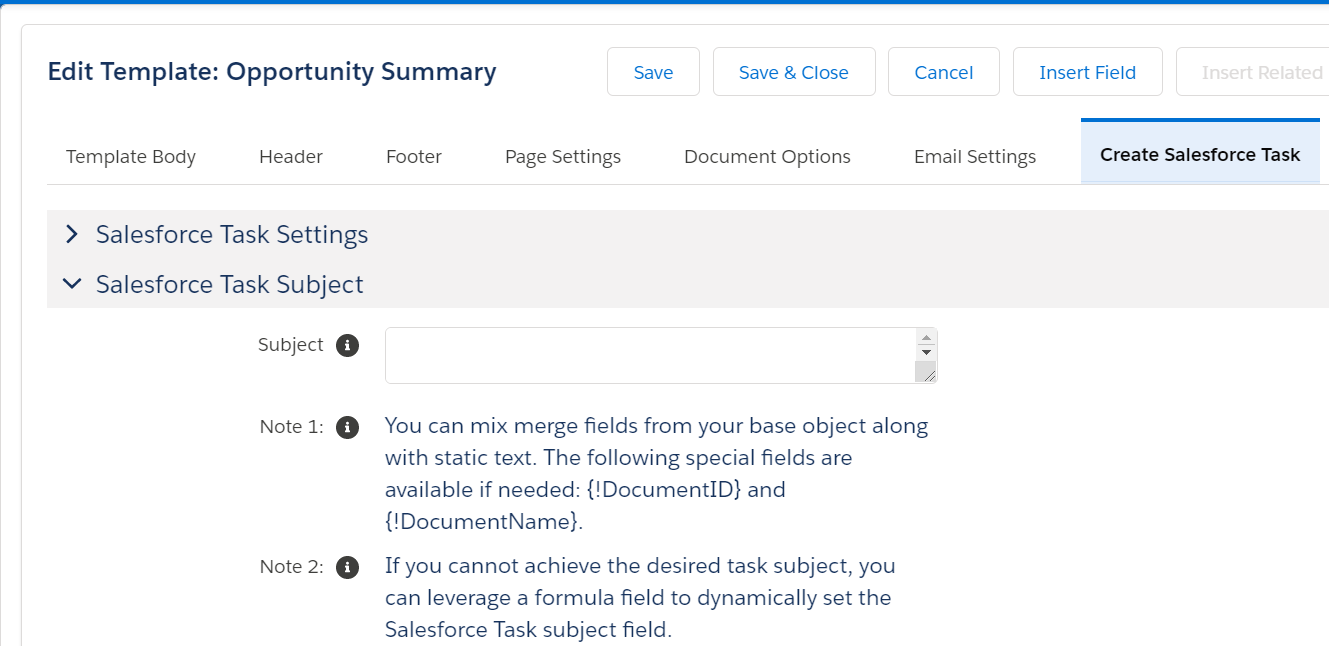
Task: Click the info icon beside Note 1
Action: pyautogui.click(x=347, y=427)
